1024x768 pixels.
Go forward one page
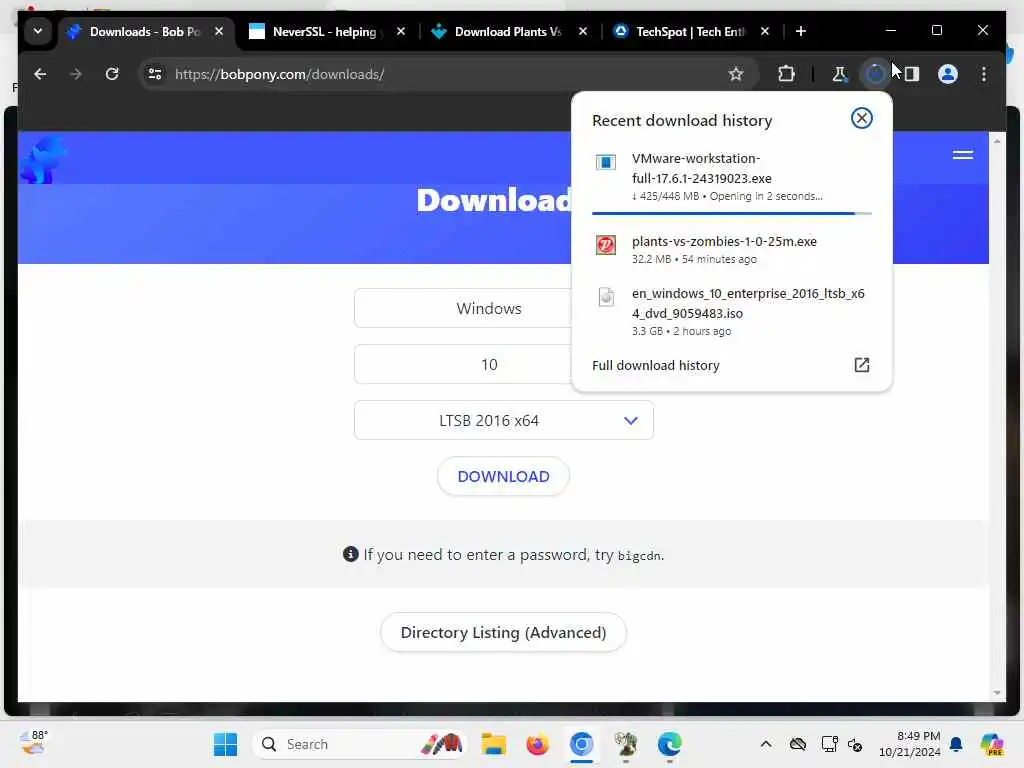(76, 74)
